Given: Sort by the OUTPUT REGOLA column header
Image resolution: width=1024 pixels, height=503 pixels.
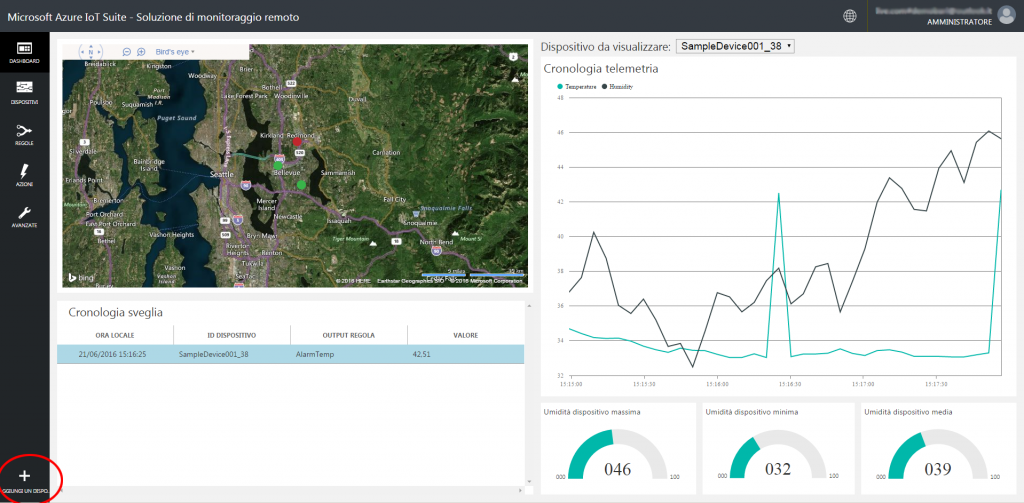Looking at the screenshot, I should pyautogui.click(x=349, y=335).
